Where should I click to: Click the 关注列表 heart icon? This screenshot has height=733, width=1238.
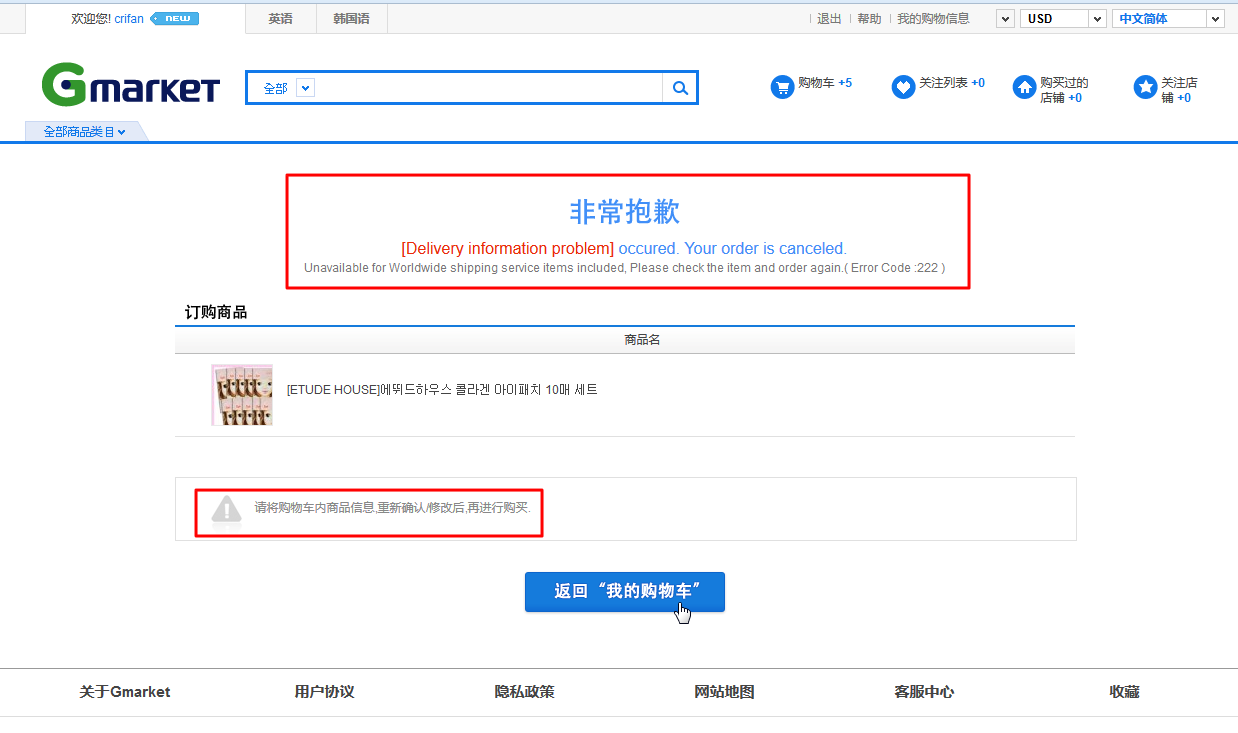903,86
